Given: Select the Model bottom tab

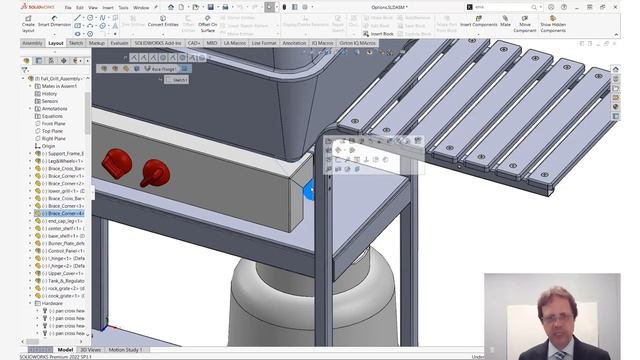Looking at the screenshot, I should click(x=65, y=350).
